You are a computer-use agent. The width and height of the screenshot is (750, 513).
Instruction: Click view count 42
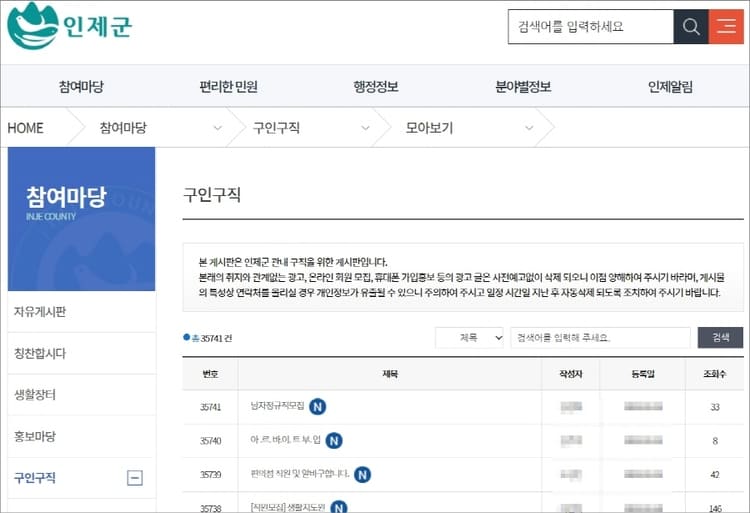[x=715, y=474]
